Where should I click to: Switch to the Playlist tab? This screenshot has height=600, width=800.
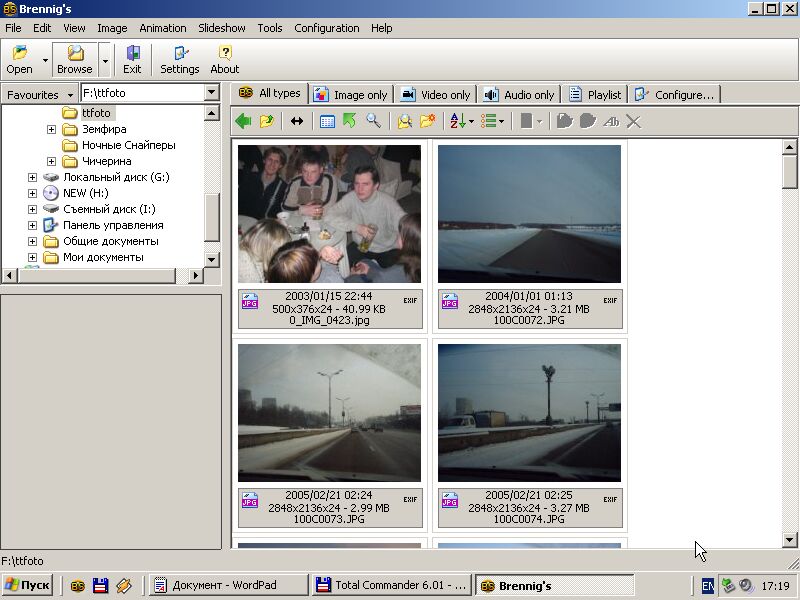click(595, 94)
